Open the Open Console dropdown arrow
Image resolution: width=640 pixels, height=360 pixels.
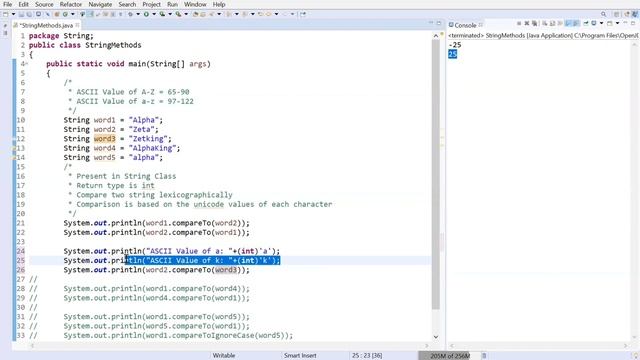(618, 23)
